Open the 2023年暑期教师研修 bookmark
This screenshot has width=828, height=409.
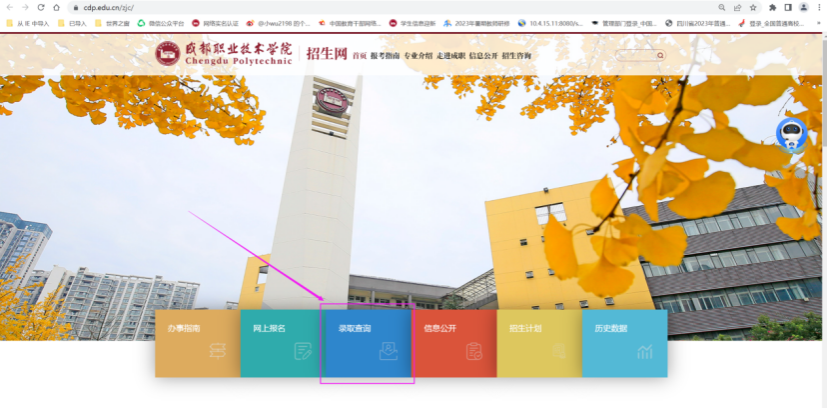[476, 23]
